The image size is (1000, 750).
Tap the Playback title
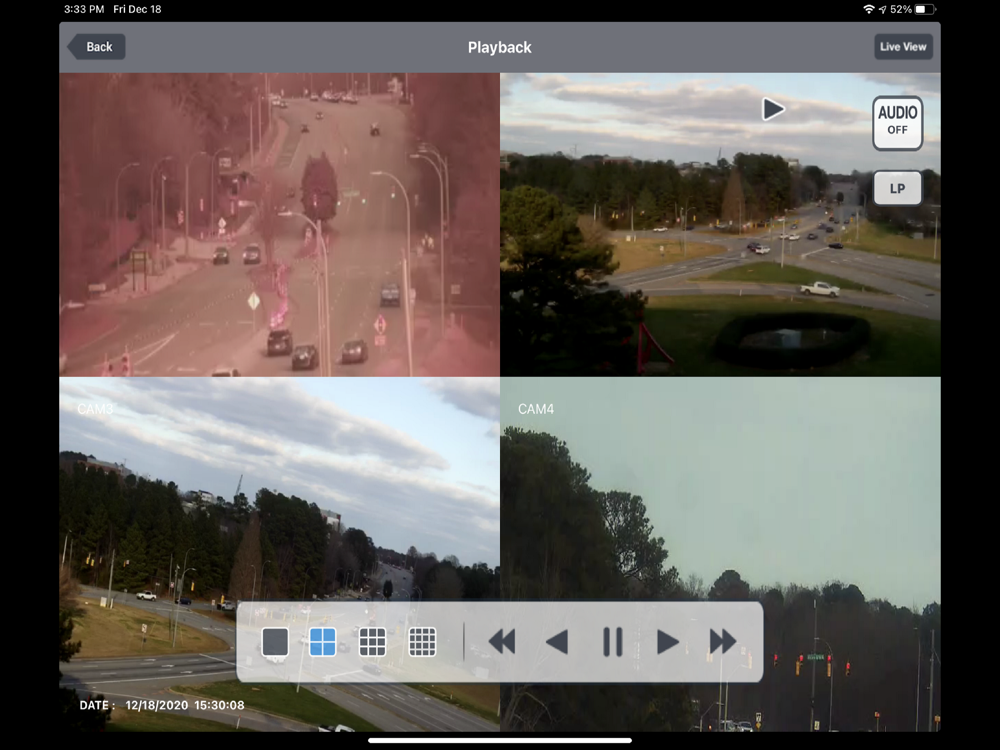(499, 48)
